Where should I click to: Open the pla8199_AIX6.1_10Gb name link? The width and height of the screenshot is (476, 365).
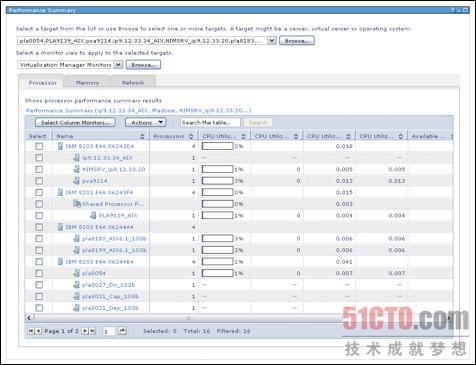coord(114,250)
